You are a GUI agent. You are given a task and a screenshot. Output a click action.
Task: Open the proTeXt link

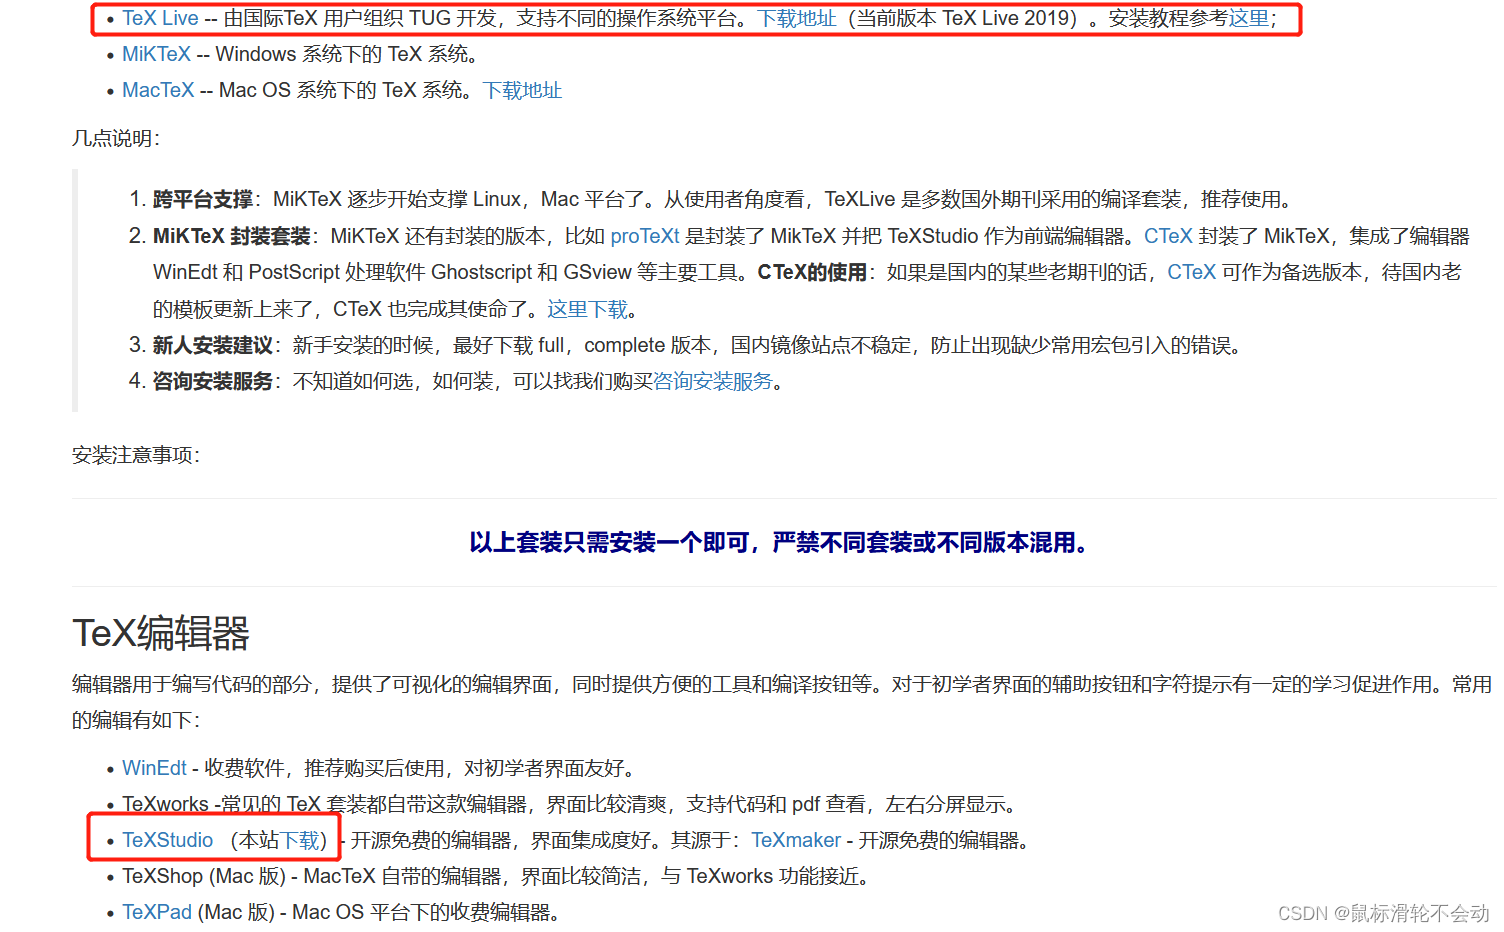pos(645,236)
